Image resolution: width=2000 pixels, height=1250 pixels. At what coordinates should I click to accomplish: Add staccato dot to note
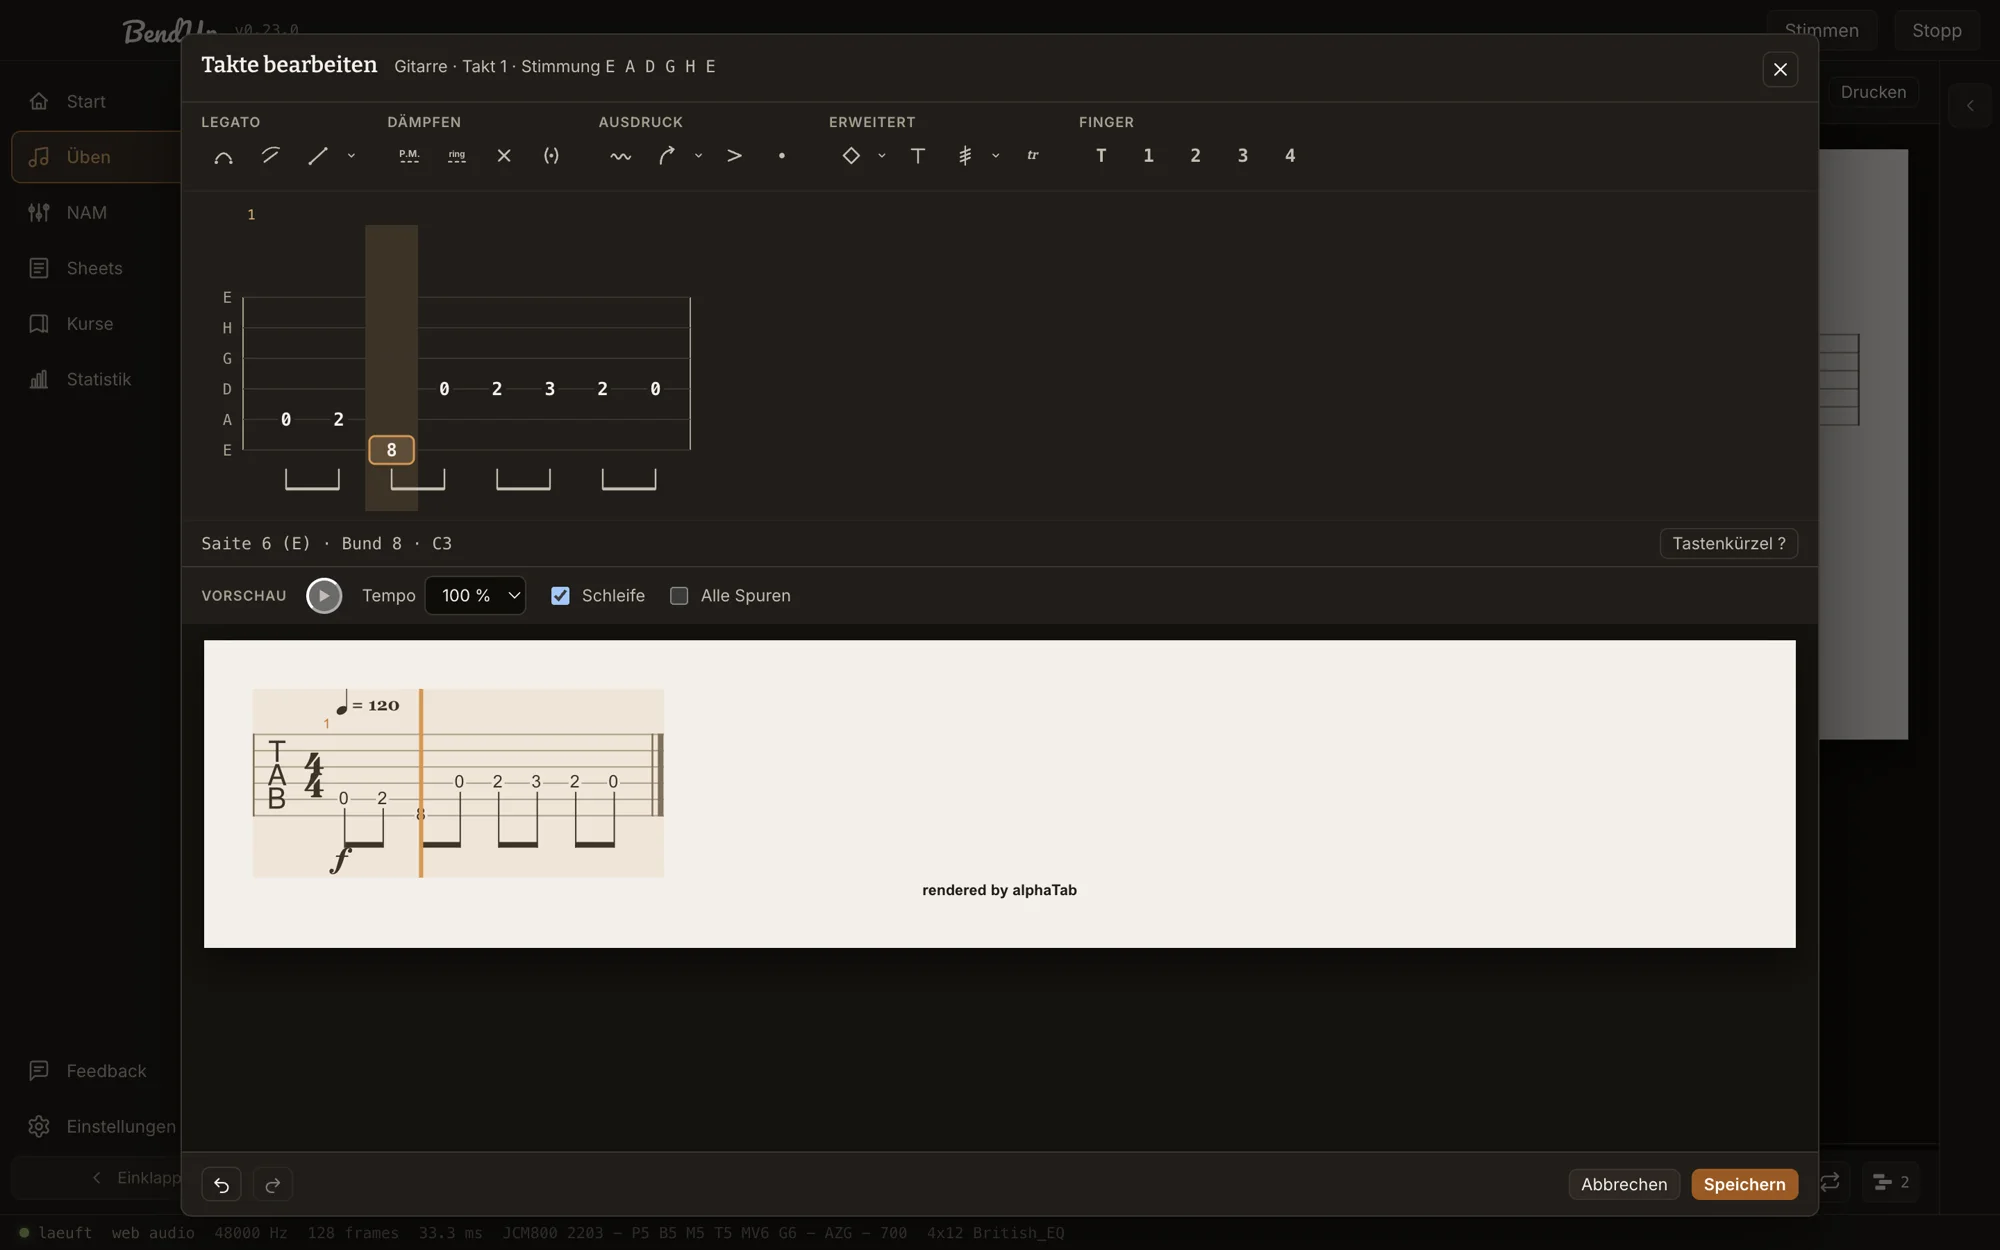[x=781, y=156]
